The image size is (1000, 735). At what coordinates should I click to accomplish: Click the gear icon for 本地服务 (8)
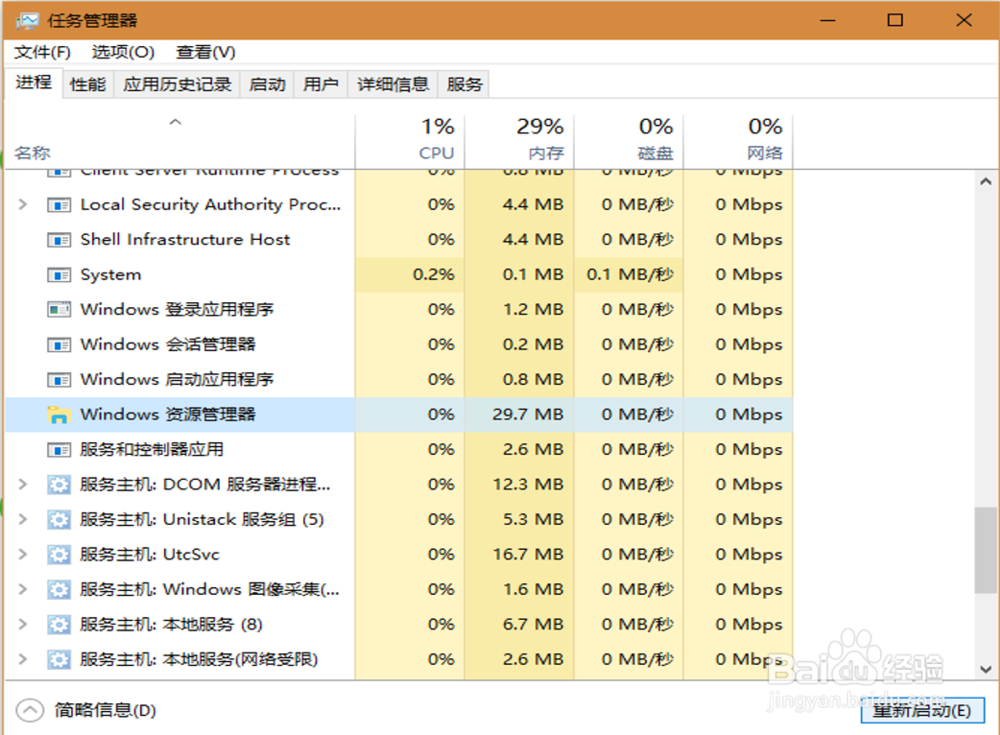coord(59,625)
